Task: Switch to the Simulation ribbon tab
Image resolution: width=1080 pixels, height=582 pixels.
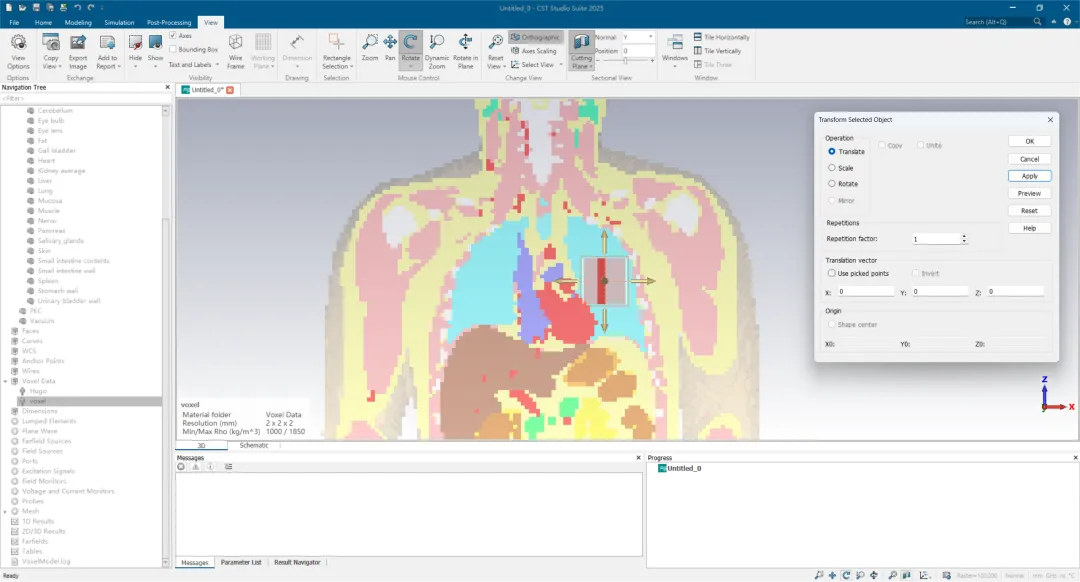Action: pyautogui.click(x=119, y=22)
